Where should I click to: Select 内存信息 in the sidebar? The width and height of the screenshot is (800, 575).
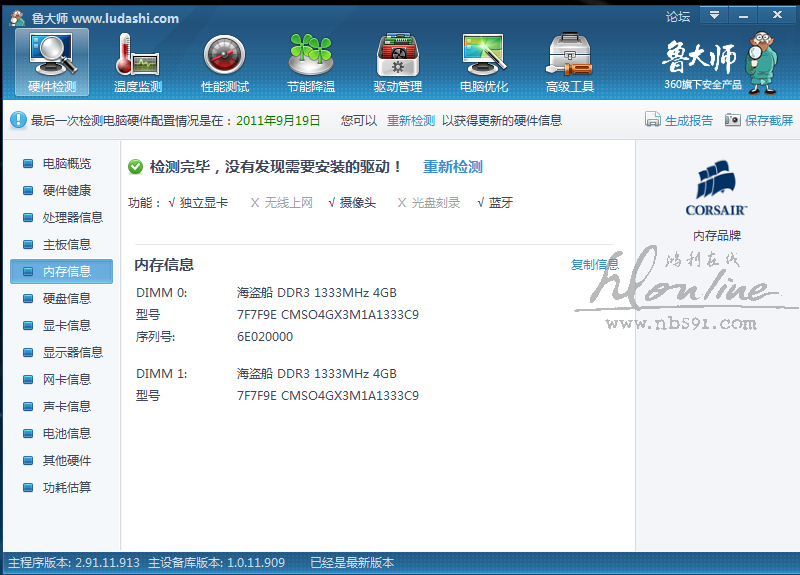coord(61,271)
